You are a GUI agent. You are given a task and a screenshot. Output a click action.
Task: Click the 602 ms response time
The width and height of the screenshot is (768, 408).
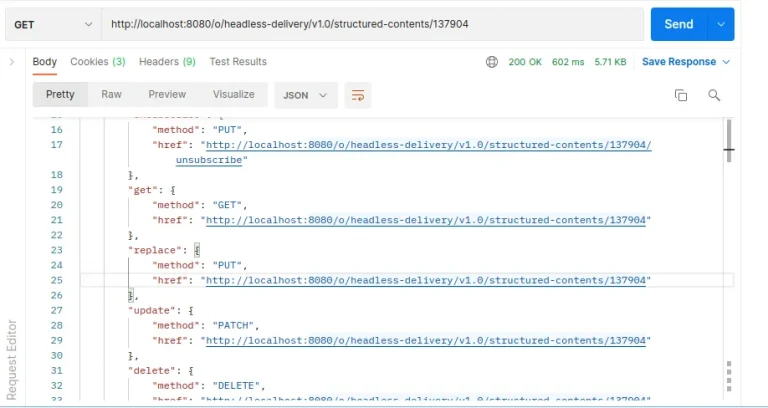pyautogui.click(x=568, y=62)
